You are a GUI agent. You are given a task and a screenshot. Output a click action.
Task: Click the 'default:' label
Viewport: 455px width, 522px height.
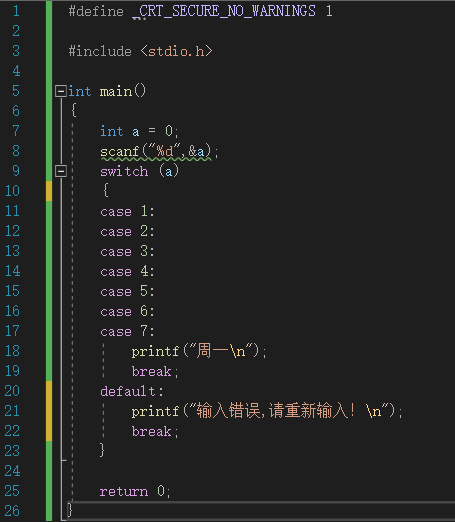(x=132, y=391)
